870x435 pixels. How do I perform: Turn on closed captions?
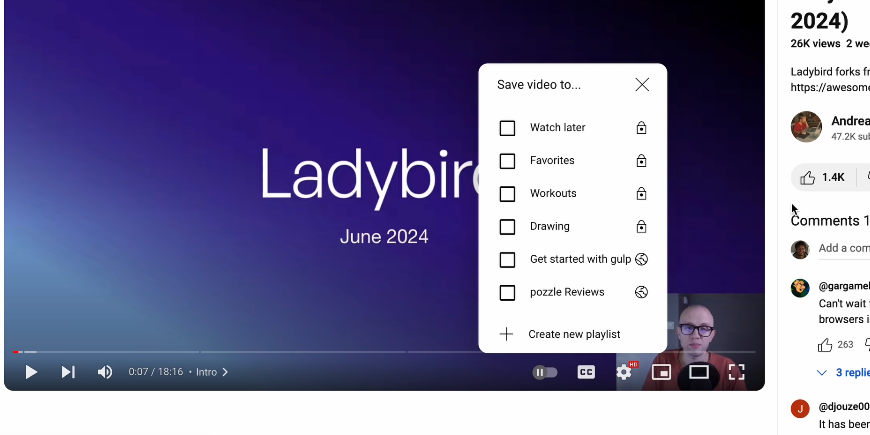click(586, 372)
